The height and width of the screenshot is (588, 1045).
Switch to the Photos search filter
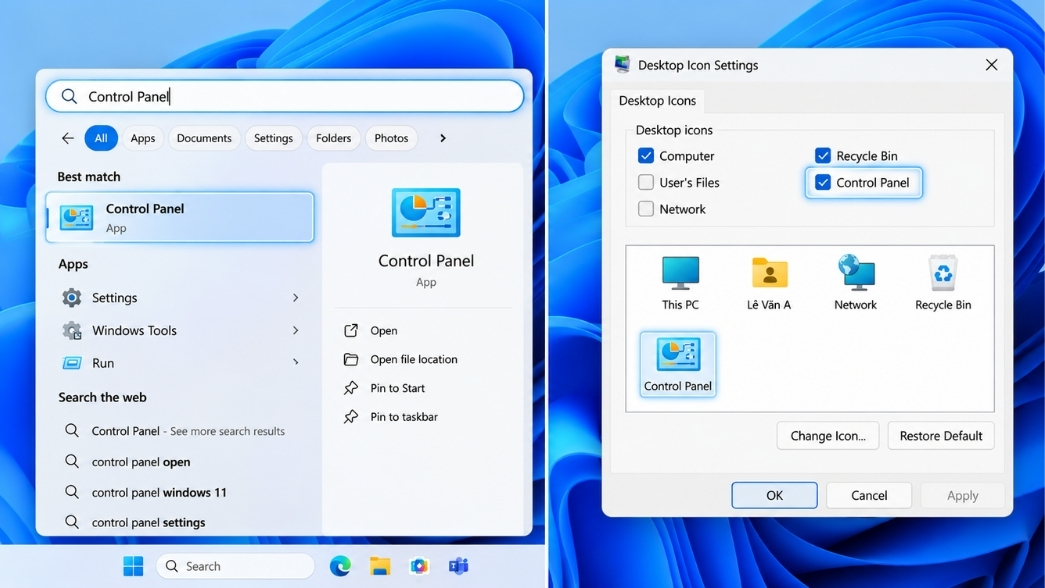pos(391,138)
